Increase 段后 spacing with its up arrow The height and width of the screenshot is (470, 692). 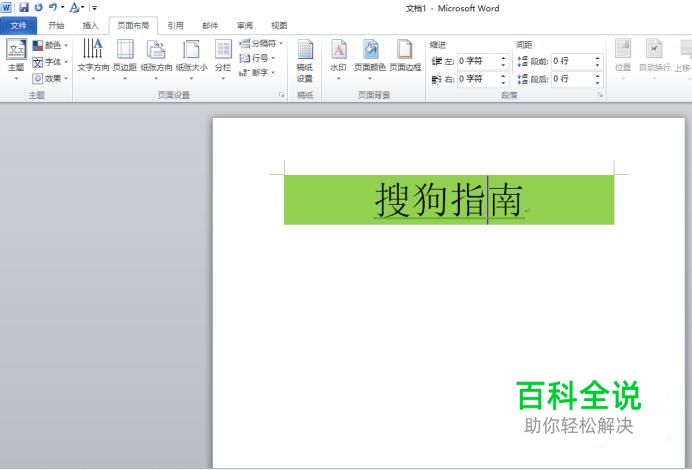(x=598, y=75)
